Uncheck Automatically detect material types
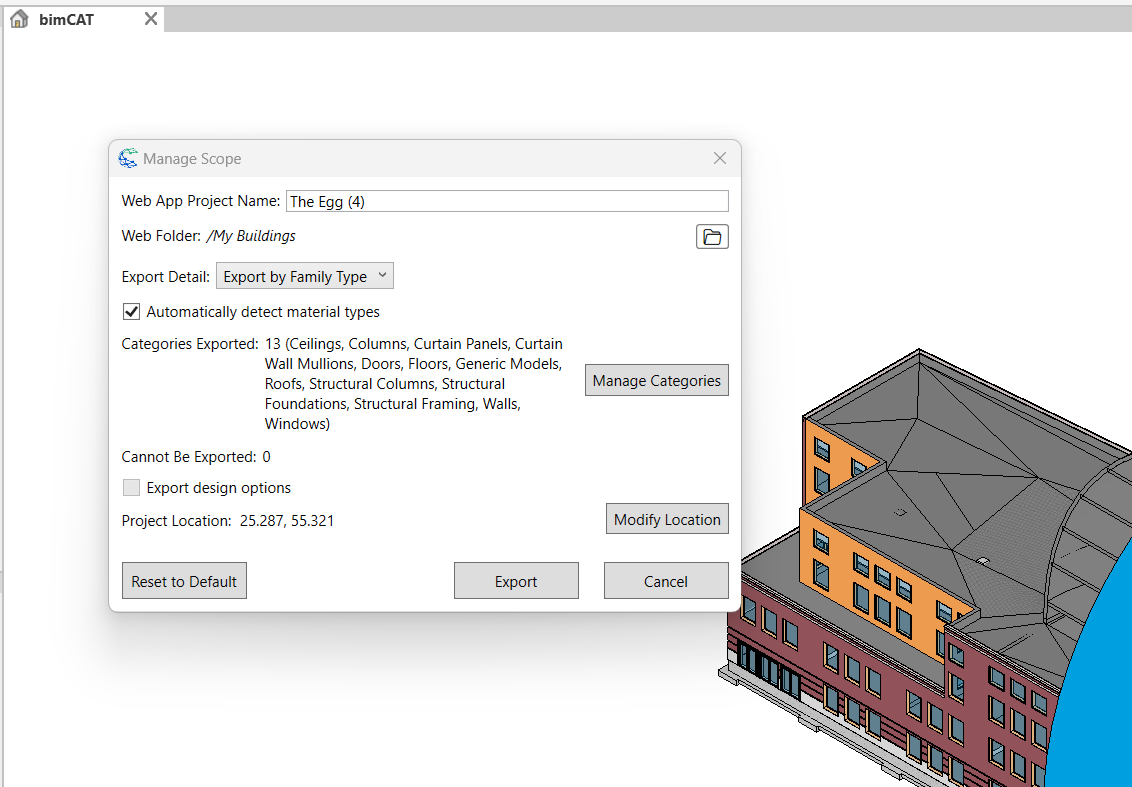The height and width of the screenshot is (787, 1132). (x=131, y=312)
